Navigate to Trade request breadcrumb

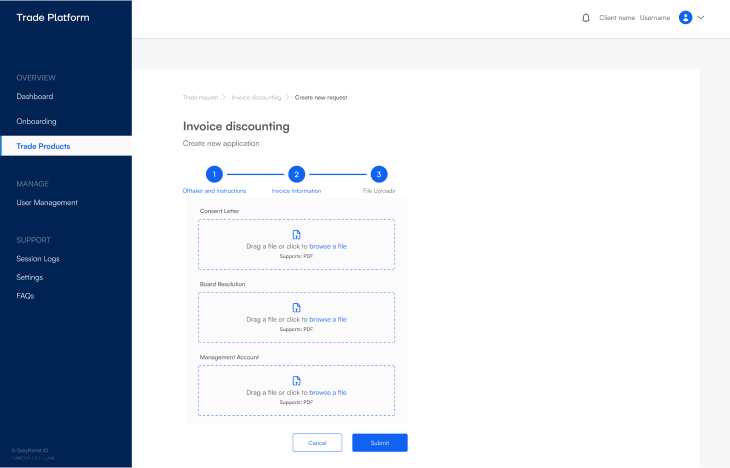point(201,98)
